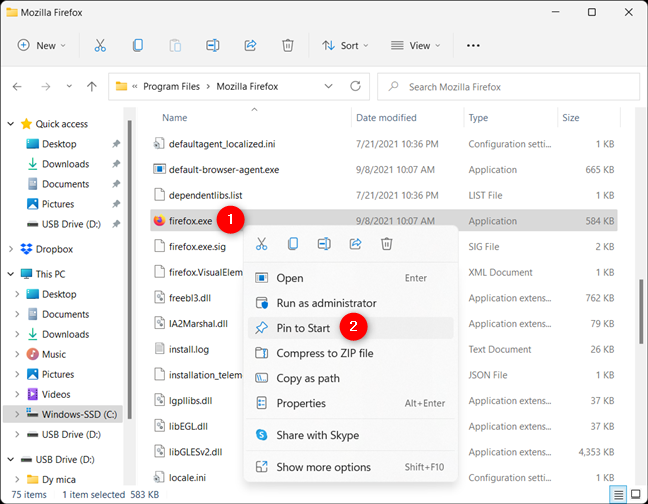
Task: Select USB Drive (D:) under Quick access
Action: click(x=71, y=224)
